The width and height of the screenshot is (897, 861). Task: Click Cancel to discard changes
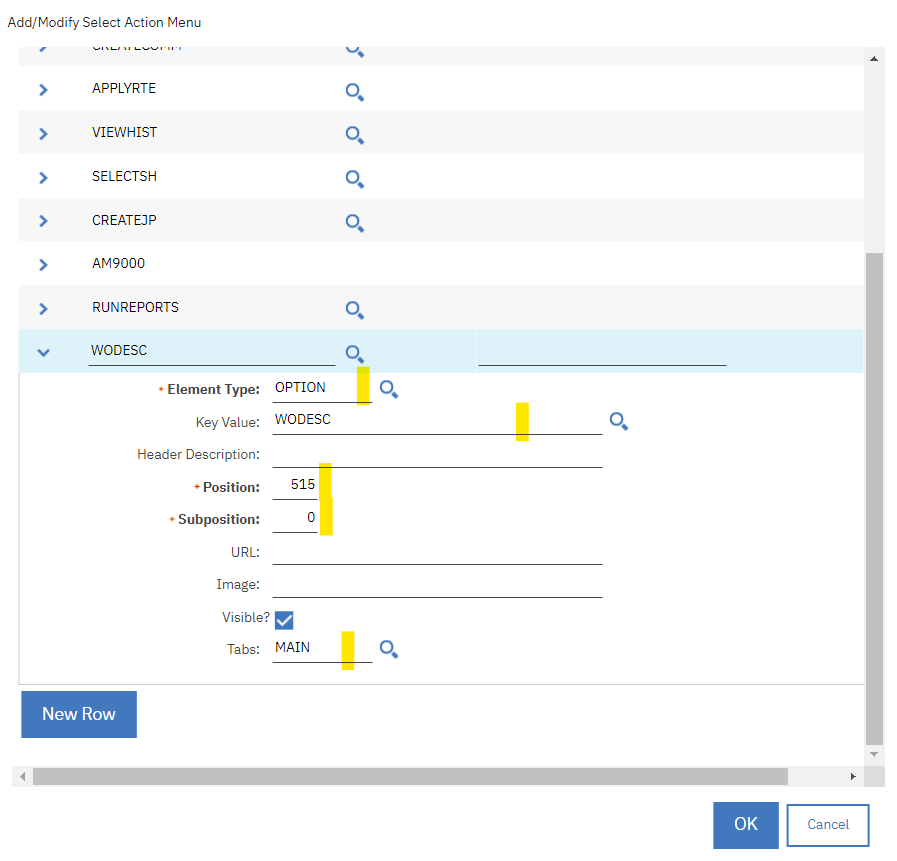(828, 824)
